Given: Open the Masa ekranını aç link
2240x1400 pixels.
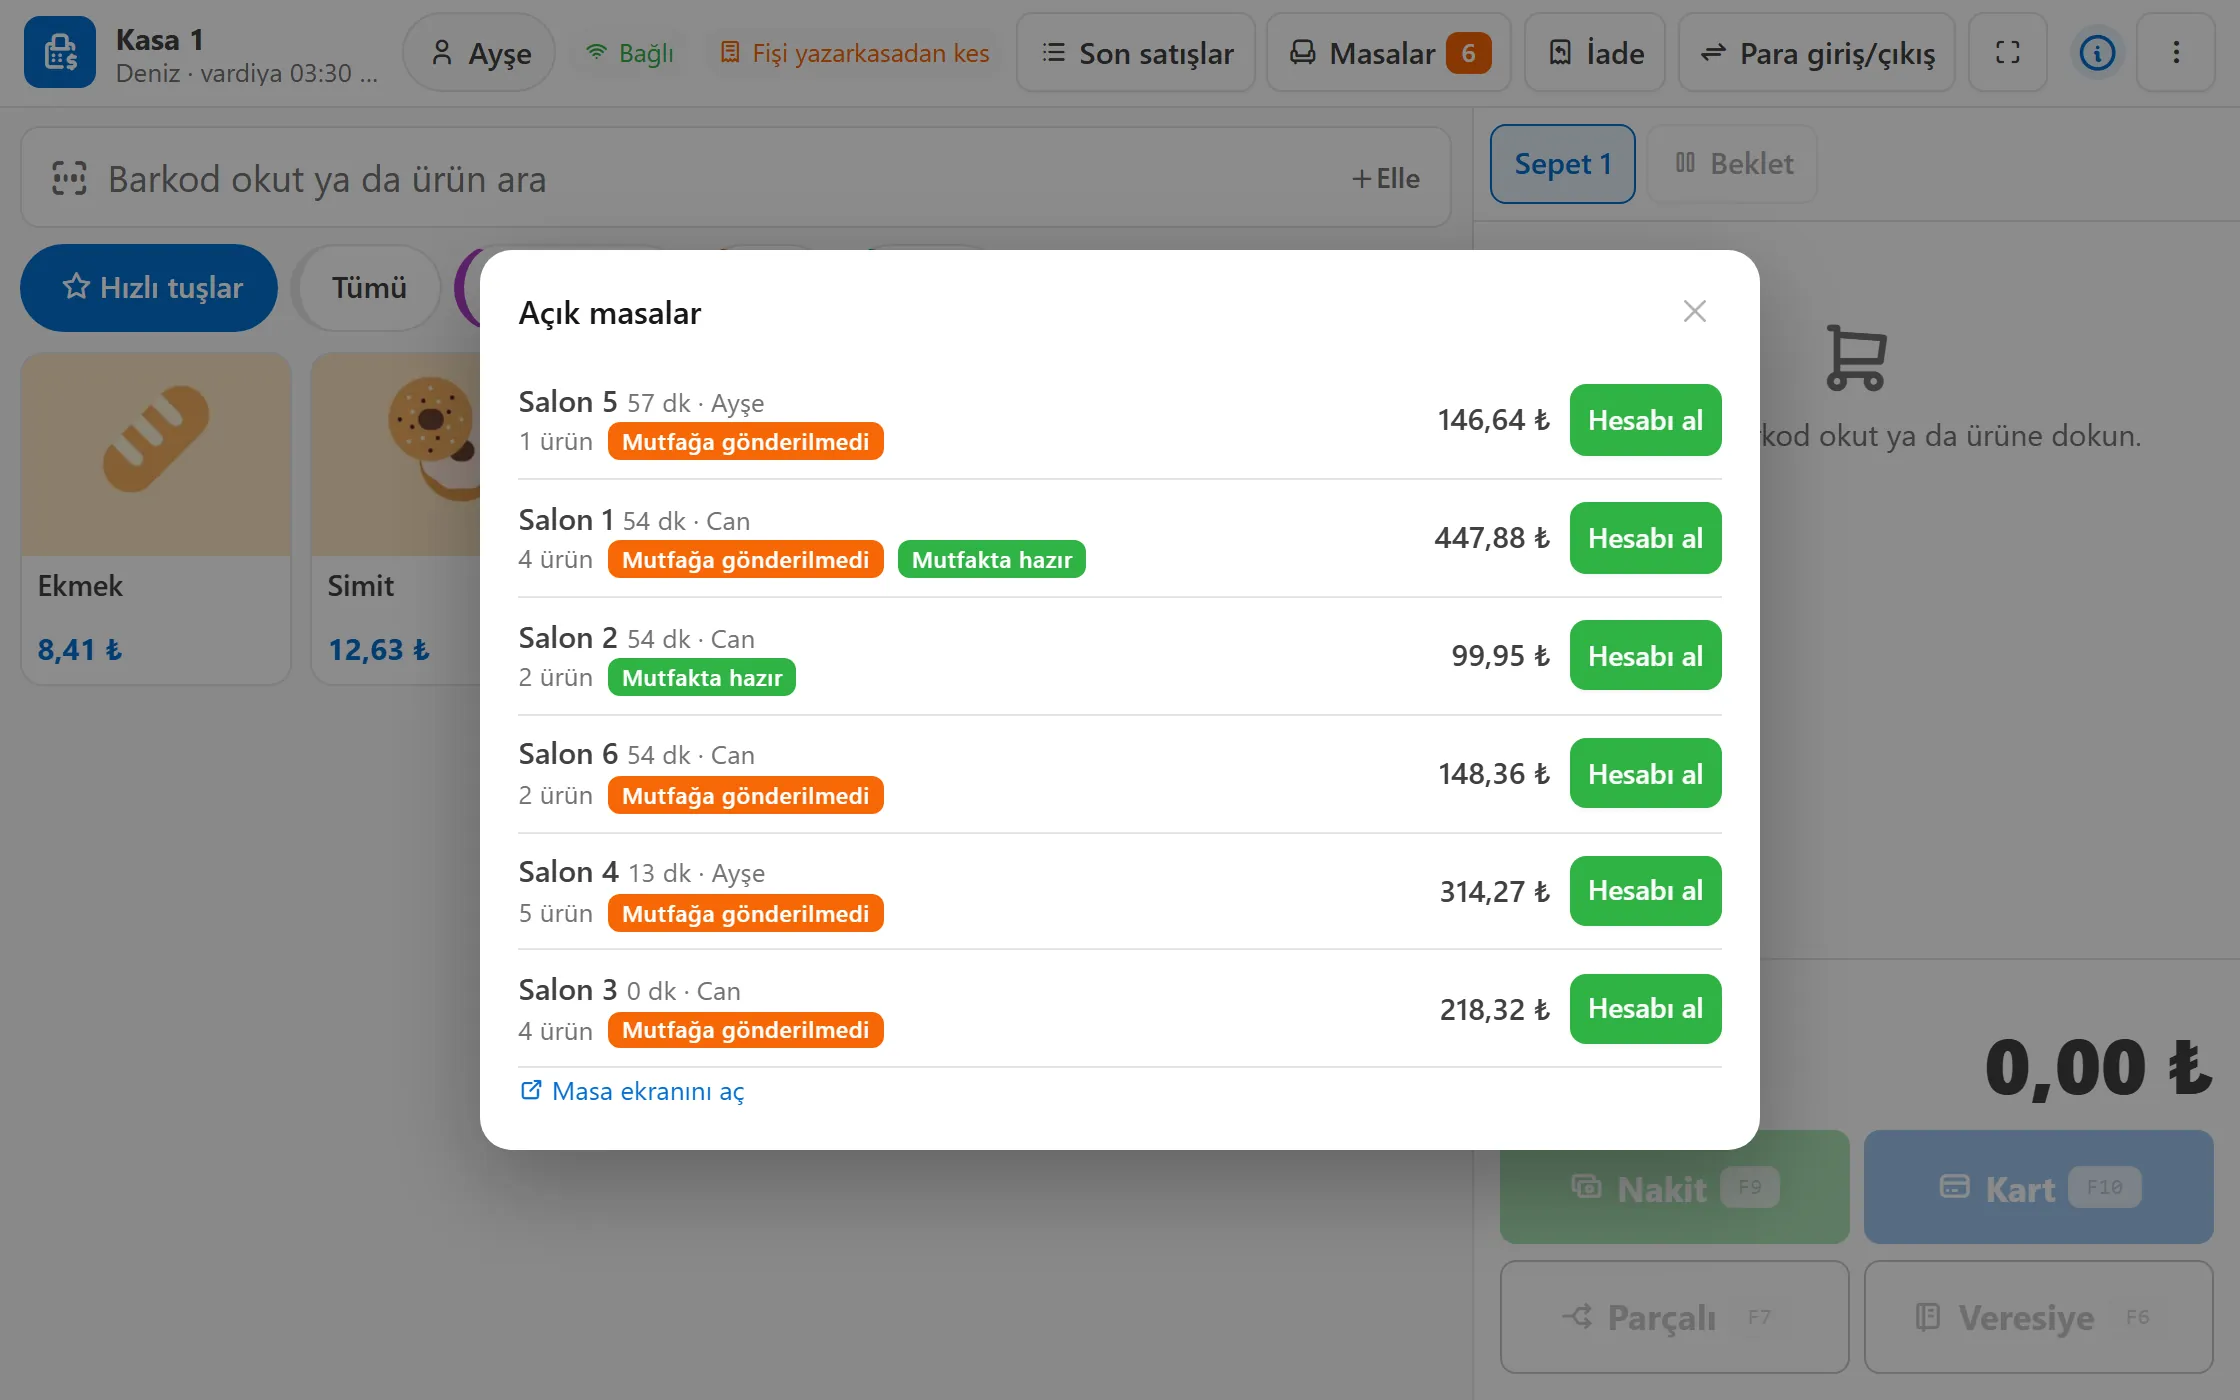Looking at the screenshot, I should [632, 1091].
